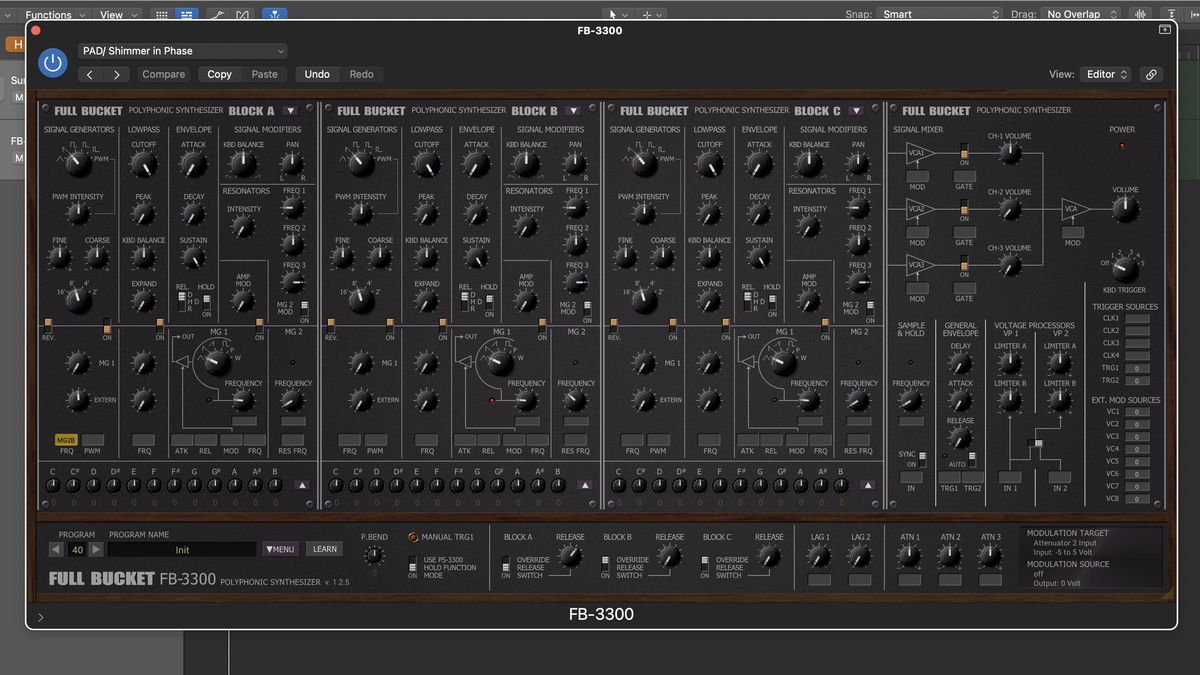
Task: Click the VCA1 triangle in Signal Mixer
Action: click(x=917, y=153)
